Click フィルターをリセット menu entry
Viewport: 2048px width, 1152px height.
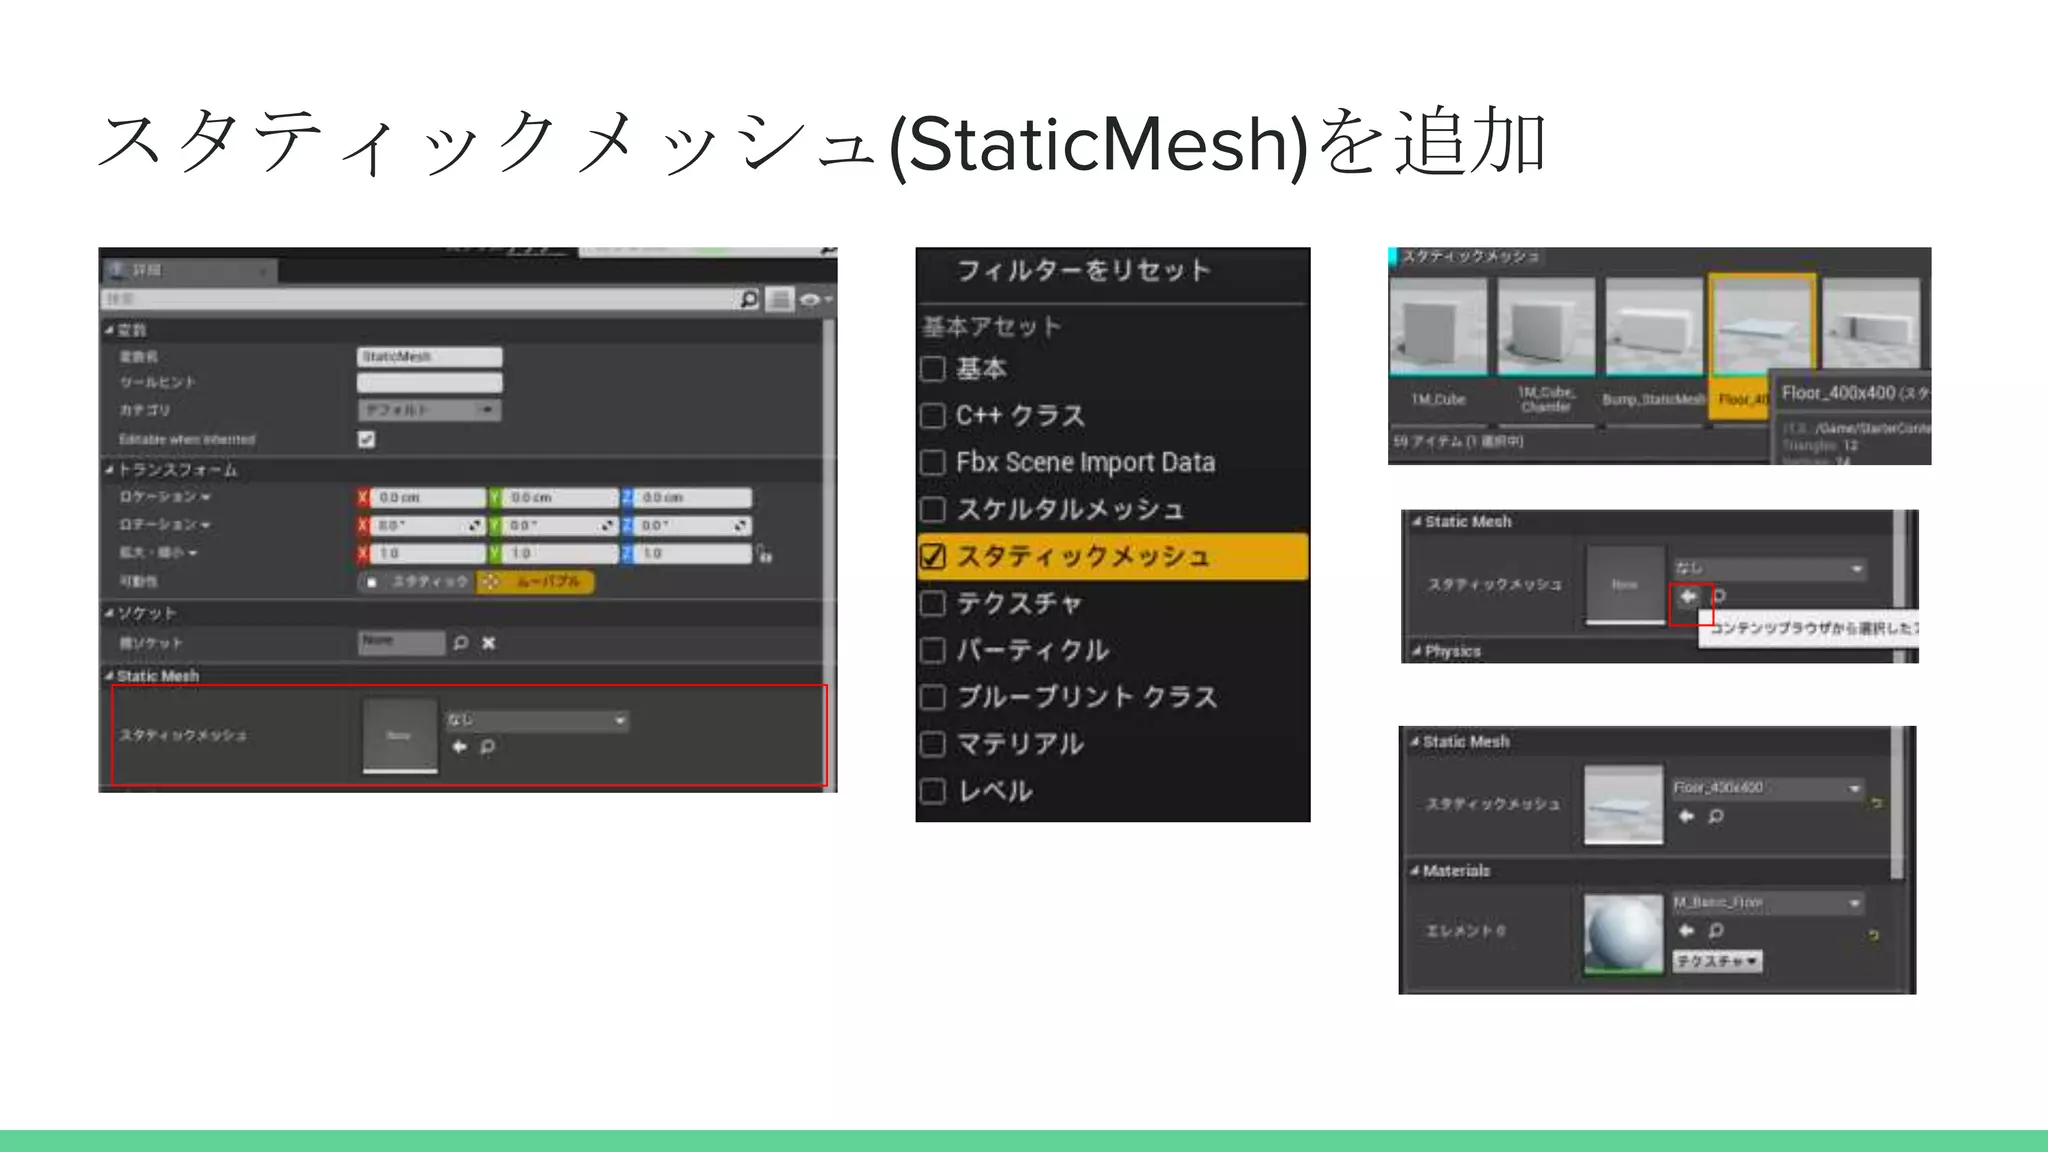click(1084, 270)
